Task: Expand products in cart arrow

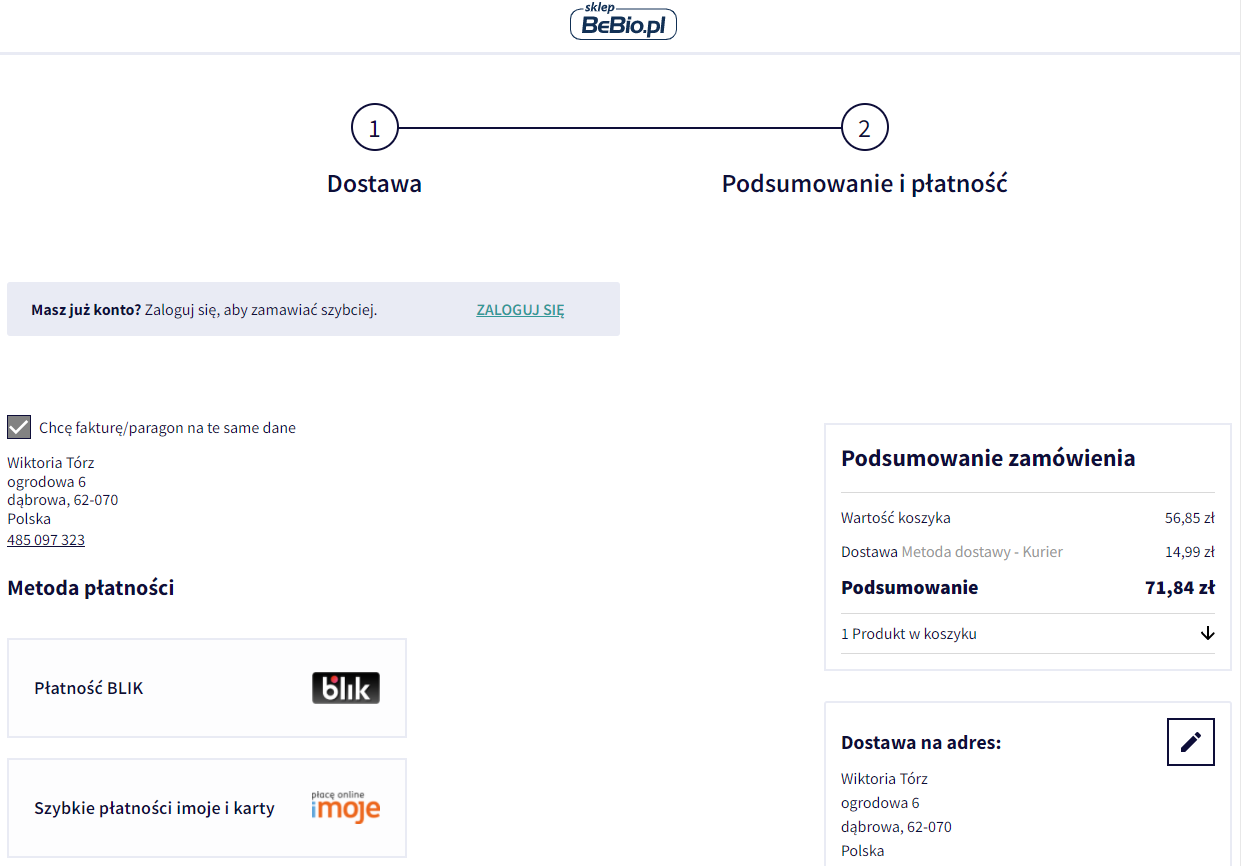Action: [x=1207, y=633]
